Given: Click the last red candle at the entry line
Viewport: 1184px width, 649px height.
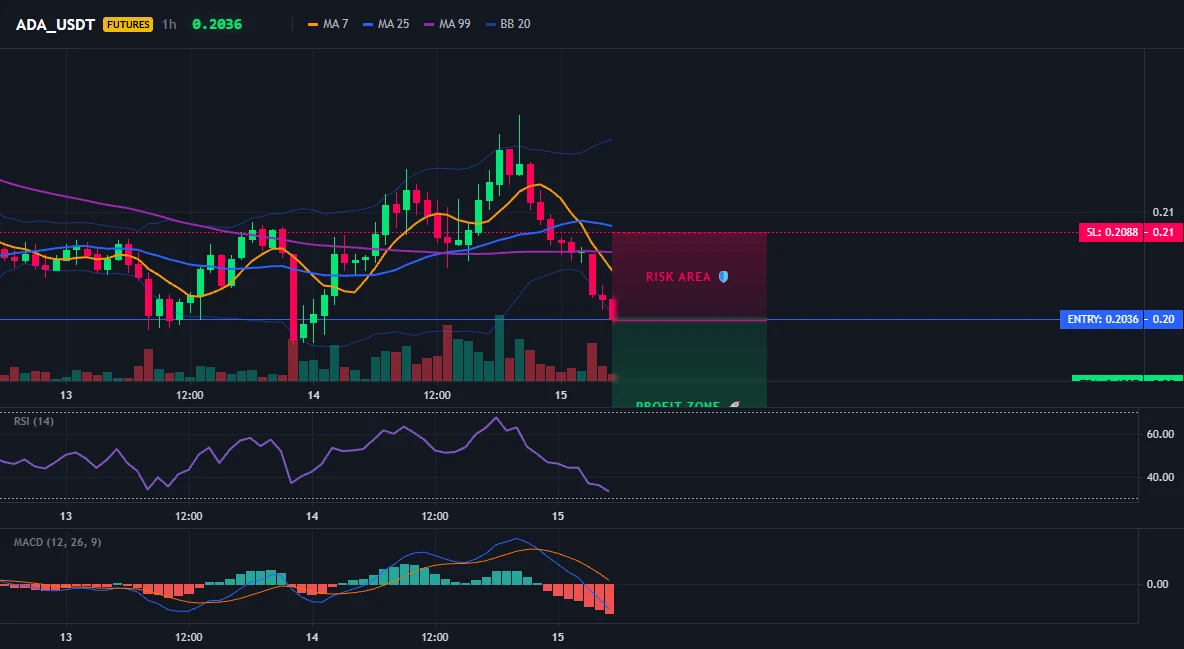Looking at the screenshot, I should [612, 309].
